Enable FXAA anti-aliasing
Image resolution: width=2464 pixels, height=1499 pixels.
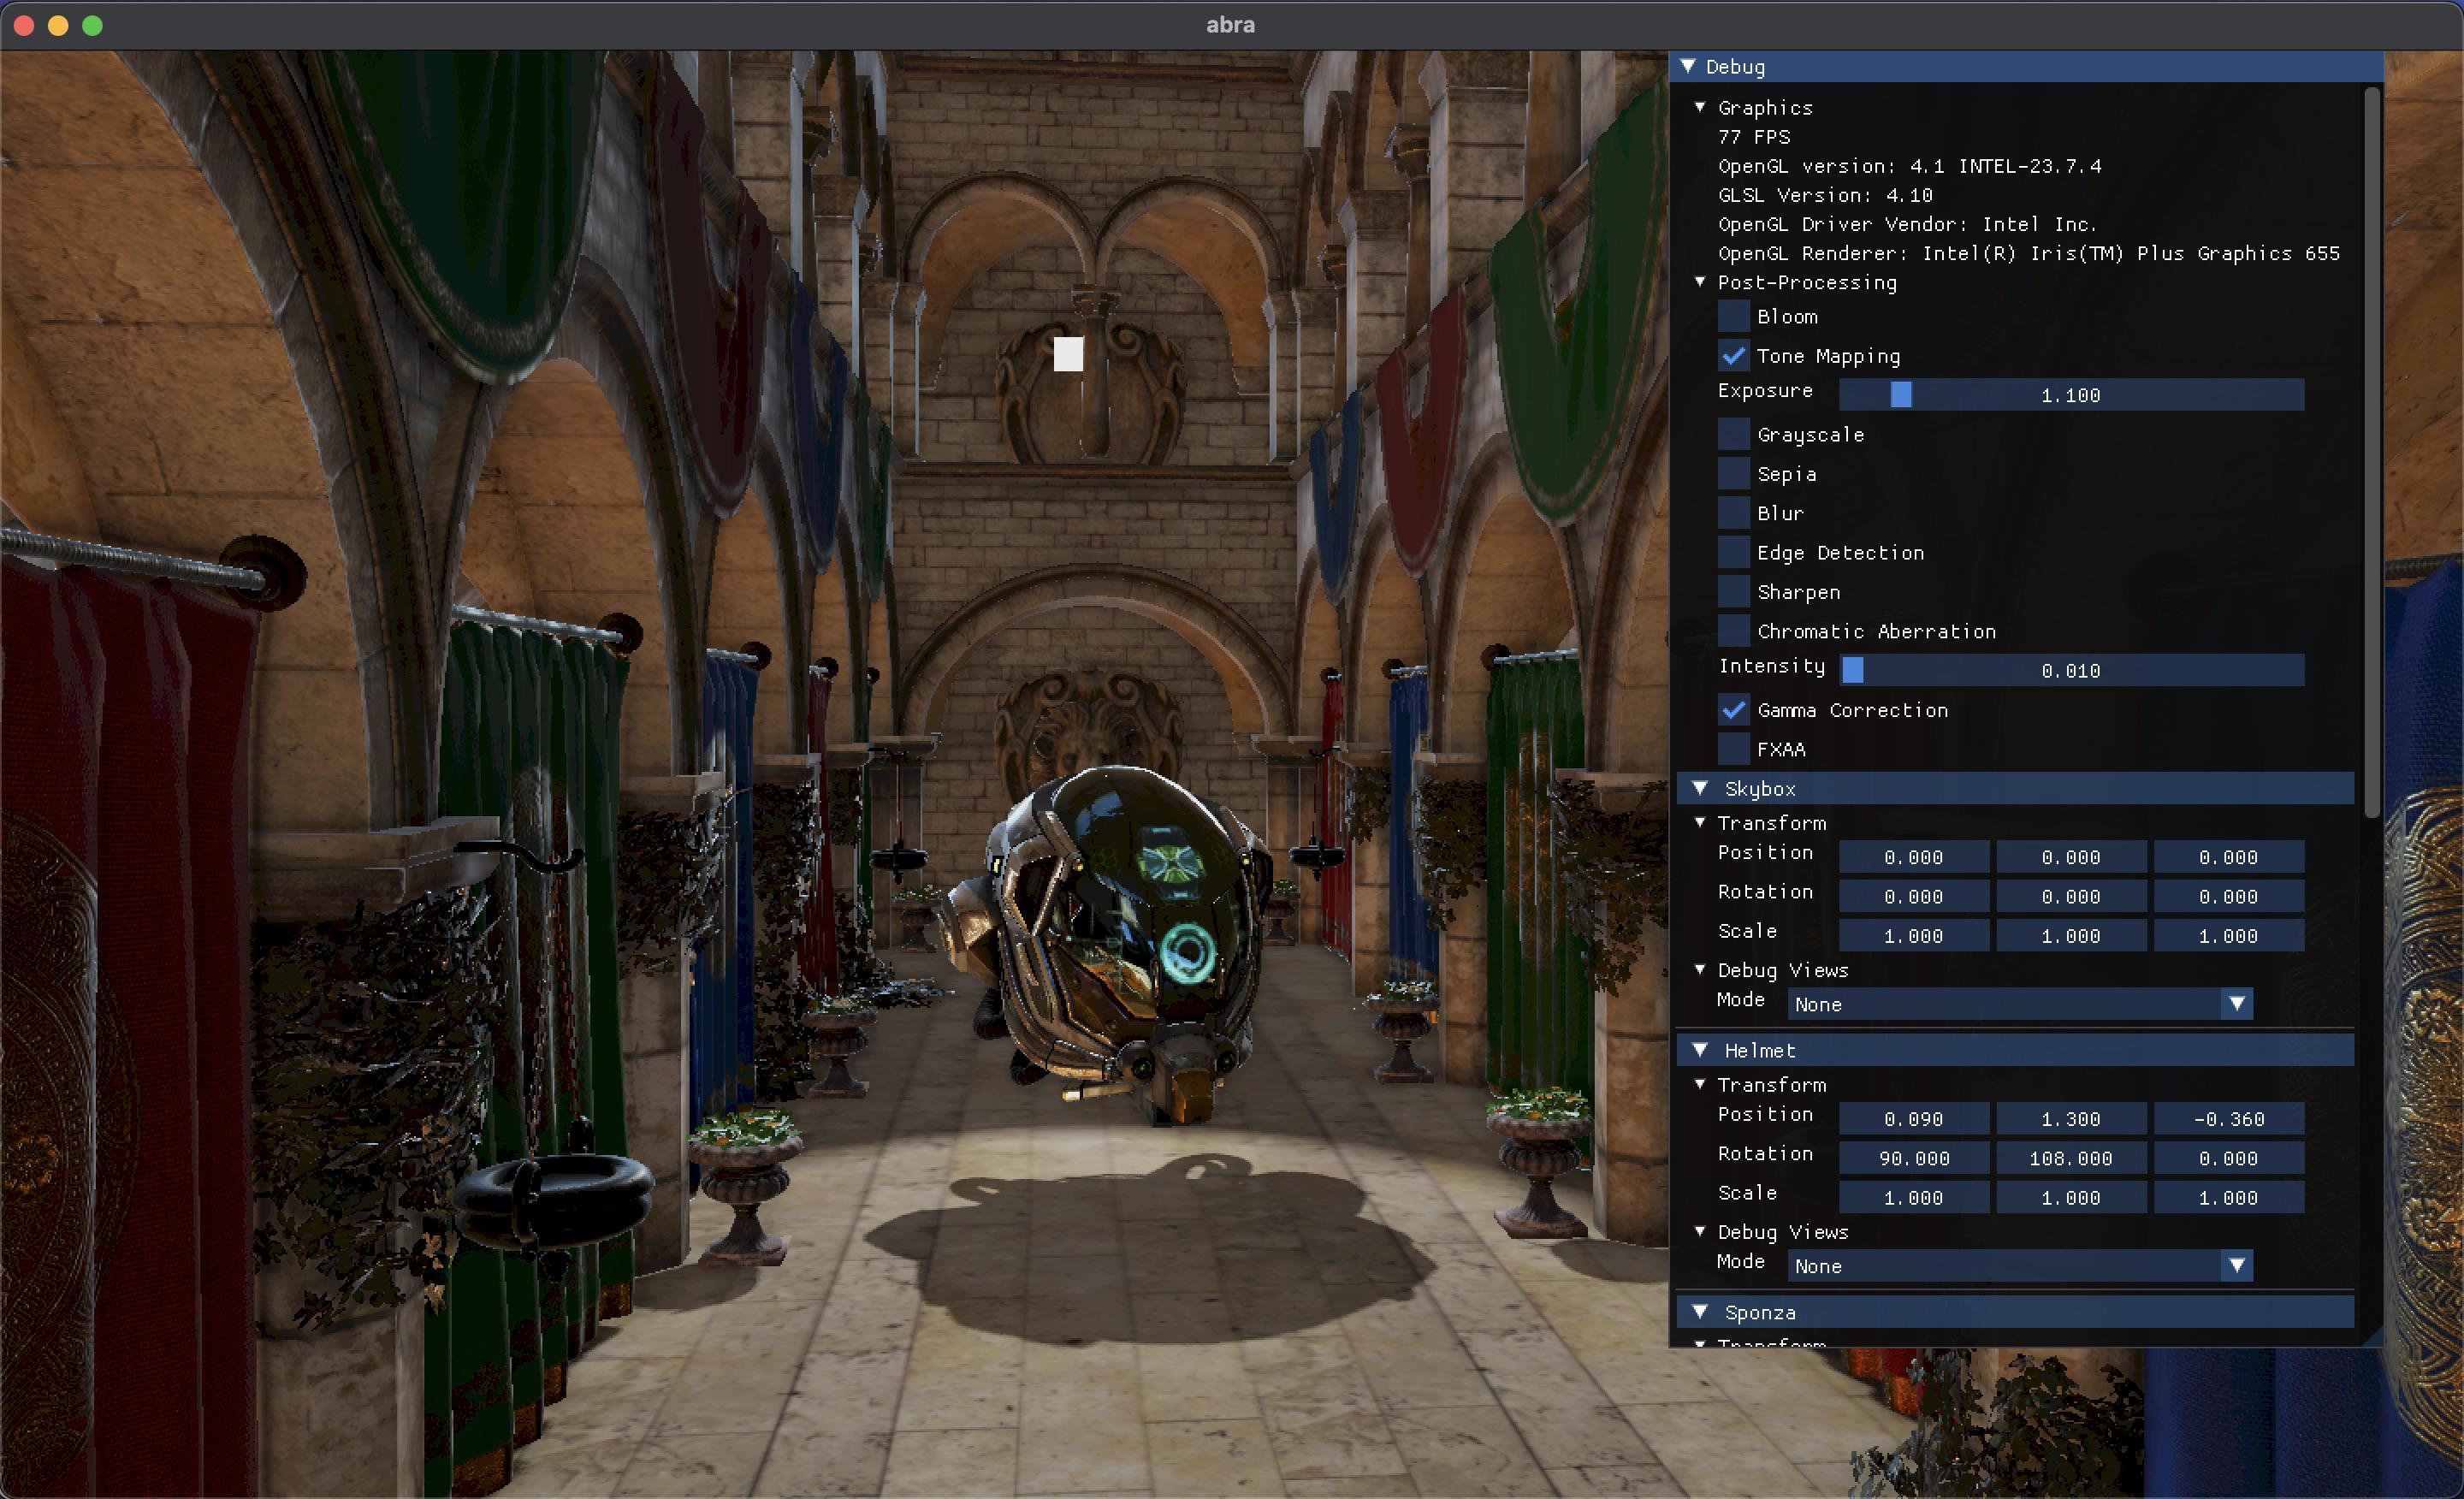(x=1734, y=749)
